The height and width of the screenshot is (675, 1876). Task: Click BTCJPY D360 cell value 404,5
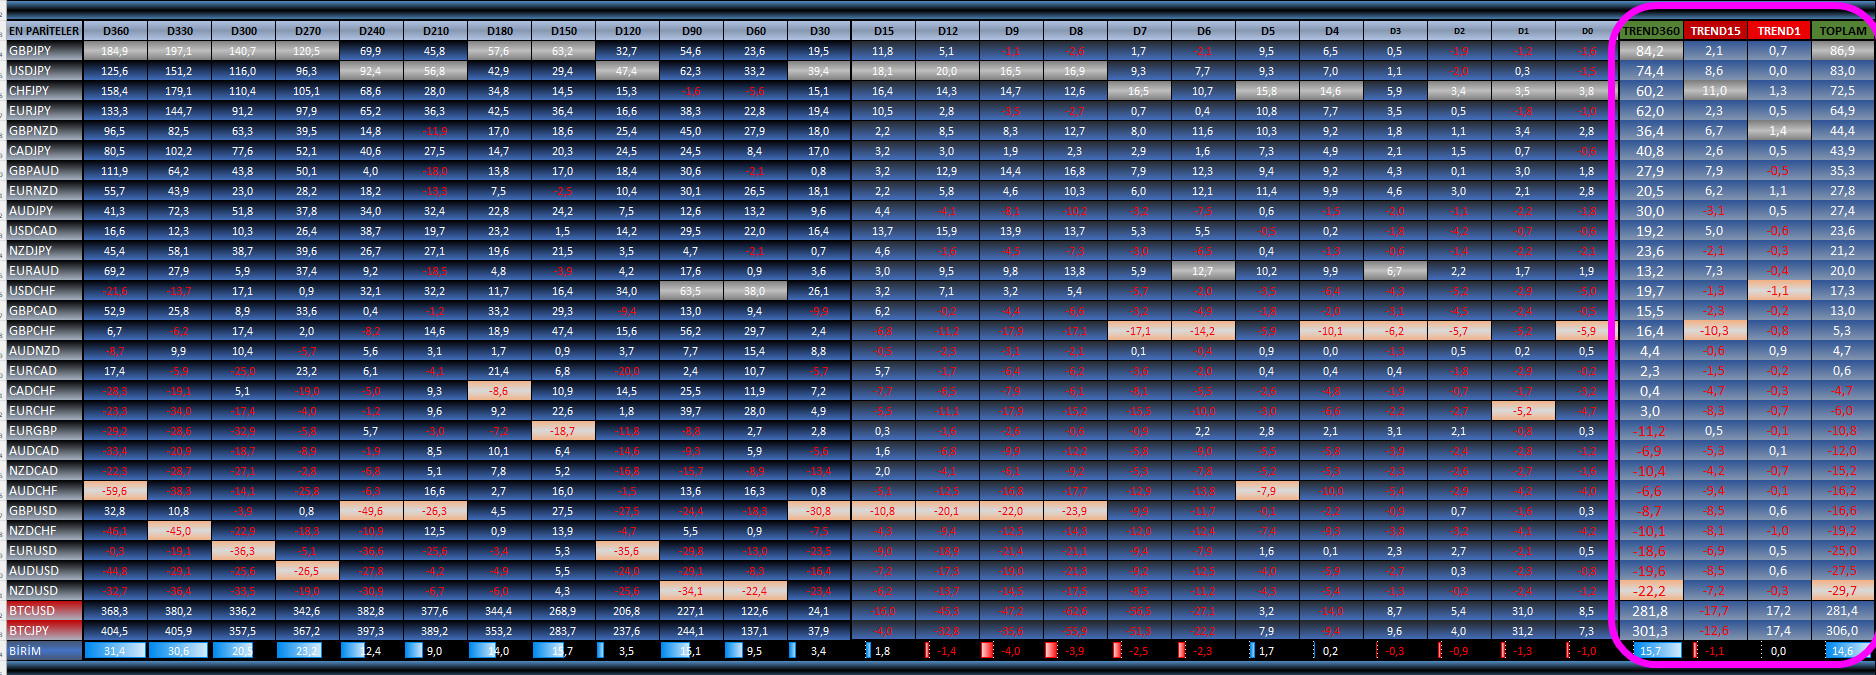[x=115, y=631]
